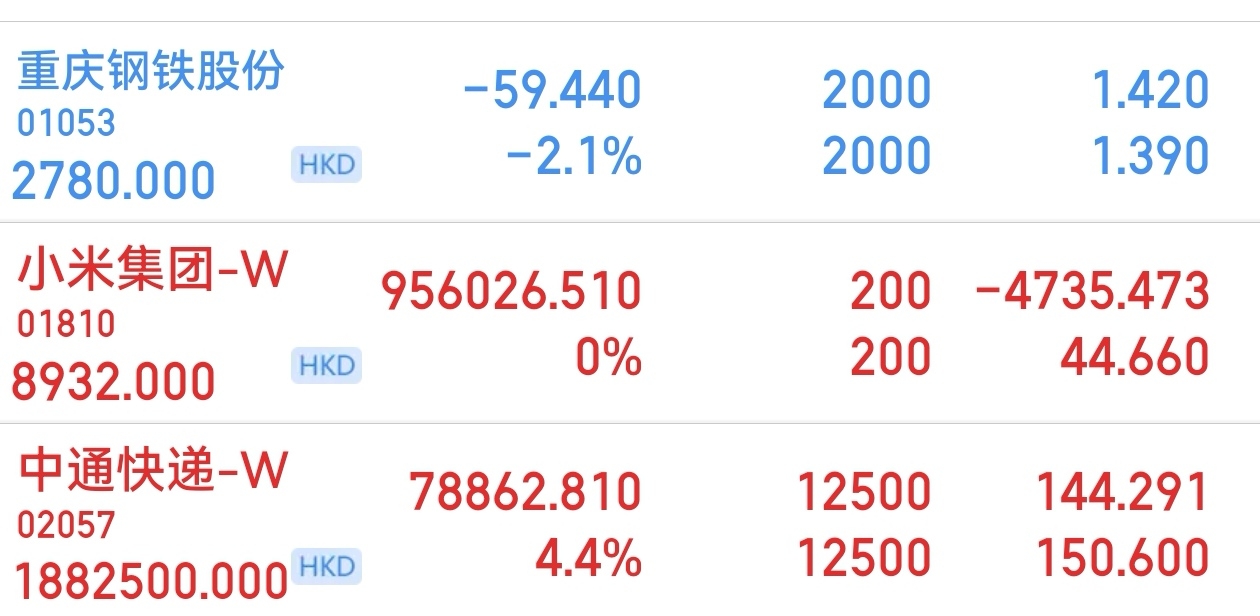Click the -59.440 profit/loss figure
This screenshot has width=1260, height=616.
[552, 91]
